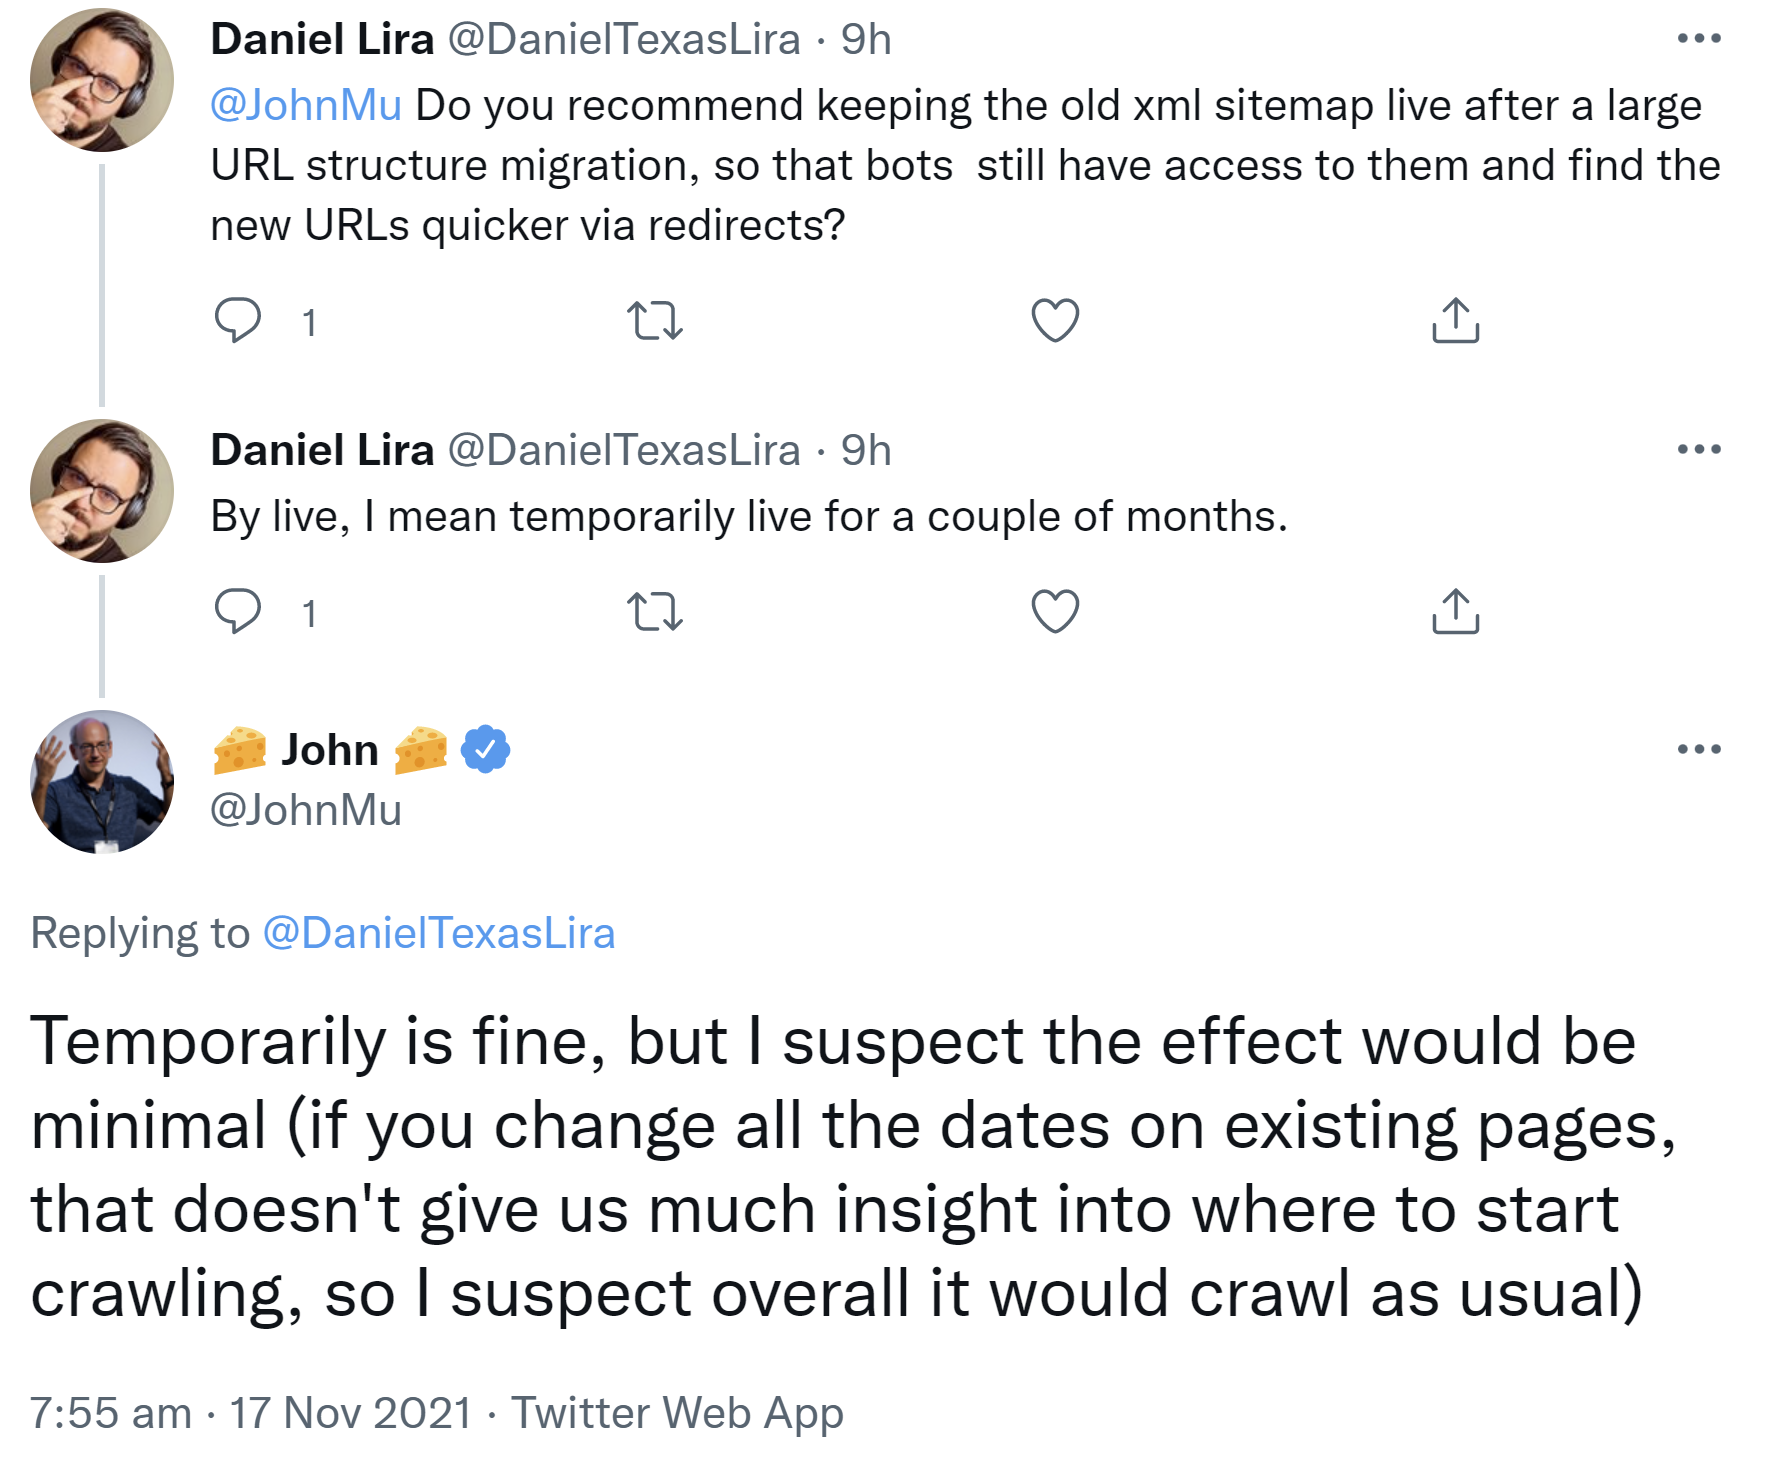Like the 'By live' tweet

tap(1055, 611)
